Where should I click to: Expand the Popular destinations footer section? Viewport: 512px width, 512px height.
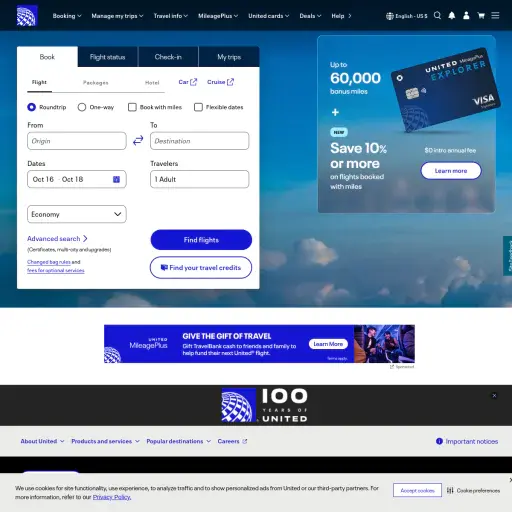179,441
